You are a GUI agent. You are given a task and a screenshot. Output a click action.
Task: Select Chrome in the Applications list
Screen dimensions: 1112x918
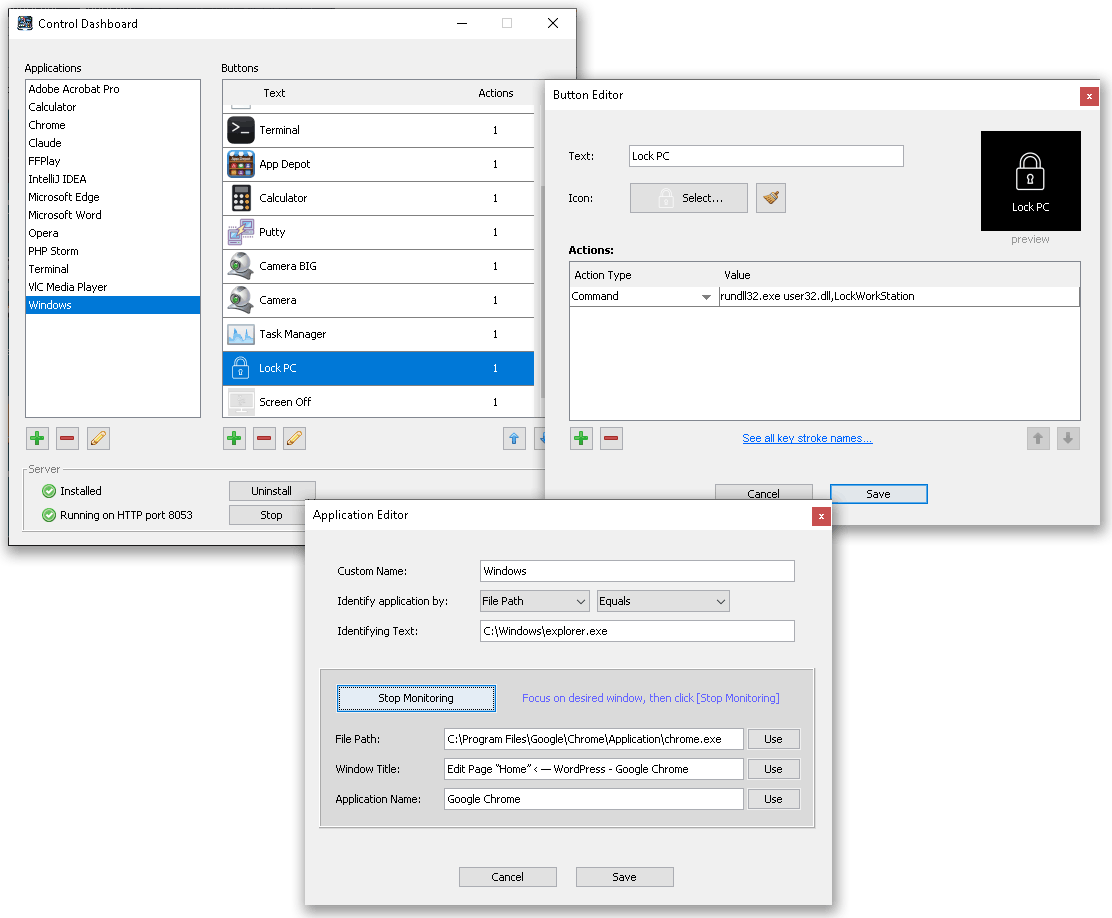tap(47, 125)
